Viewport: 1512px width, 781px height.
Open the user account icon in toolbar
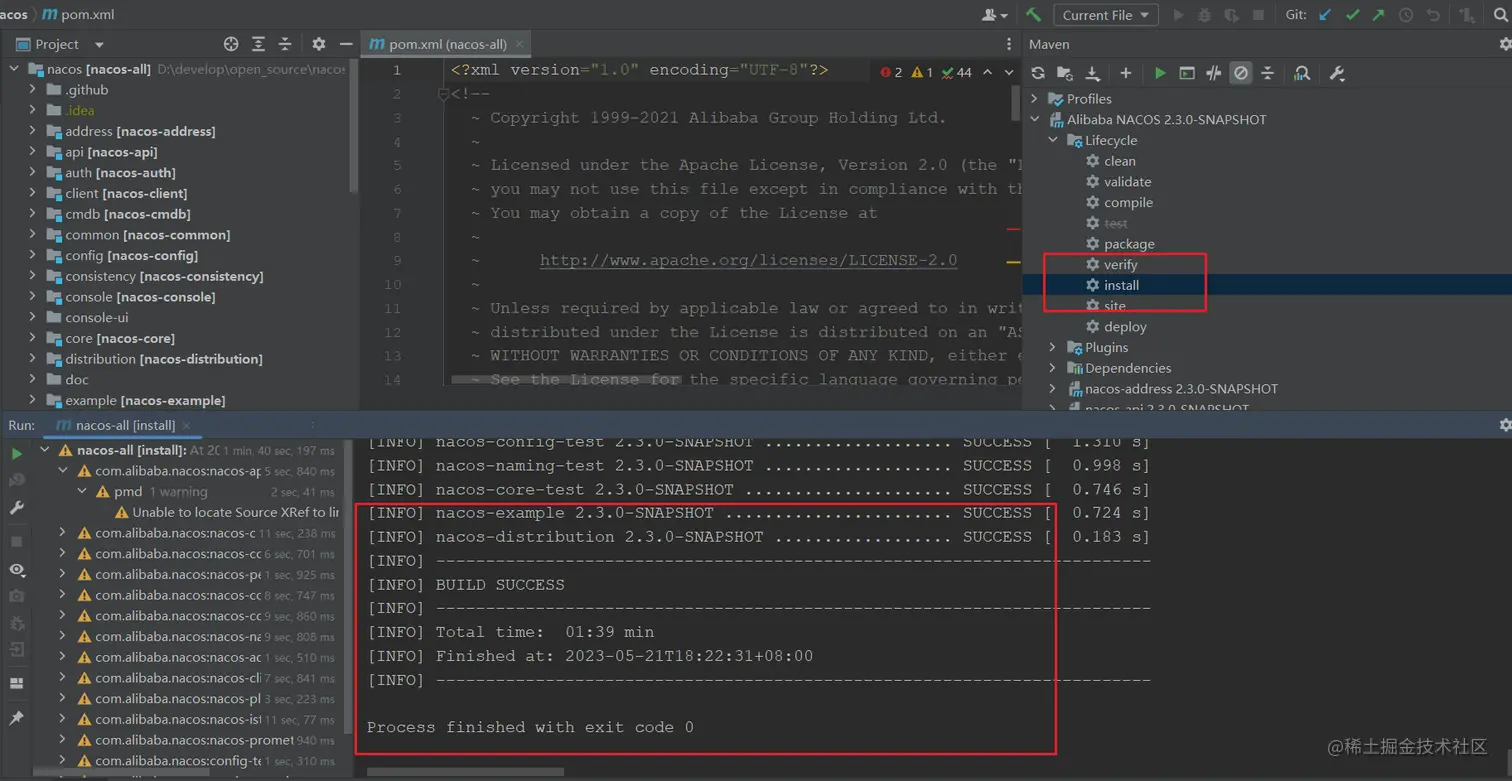pos(994,15)
